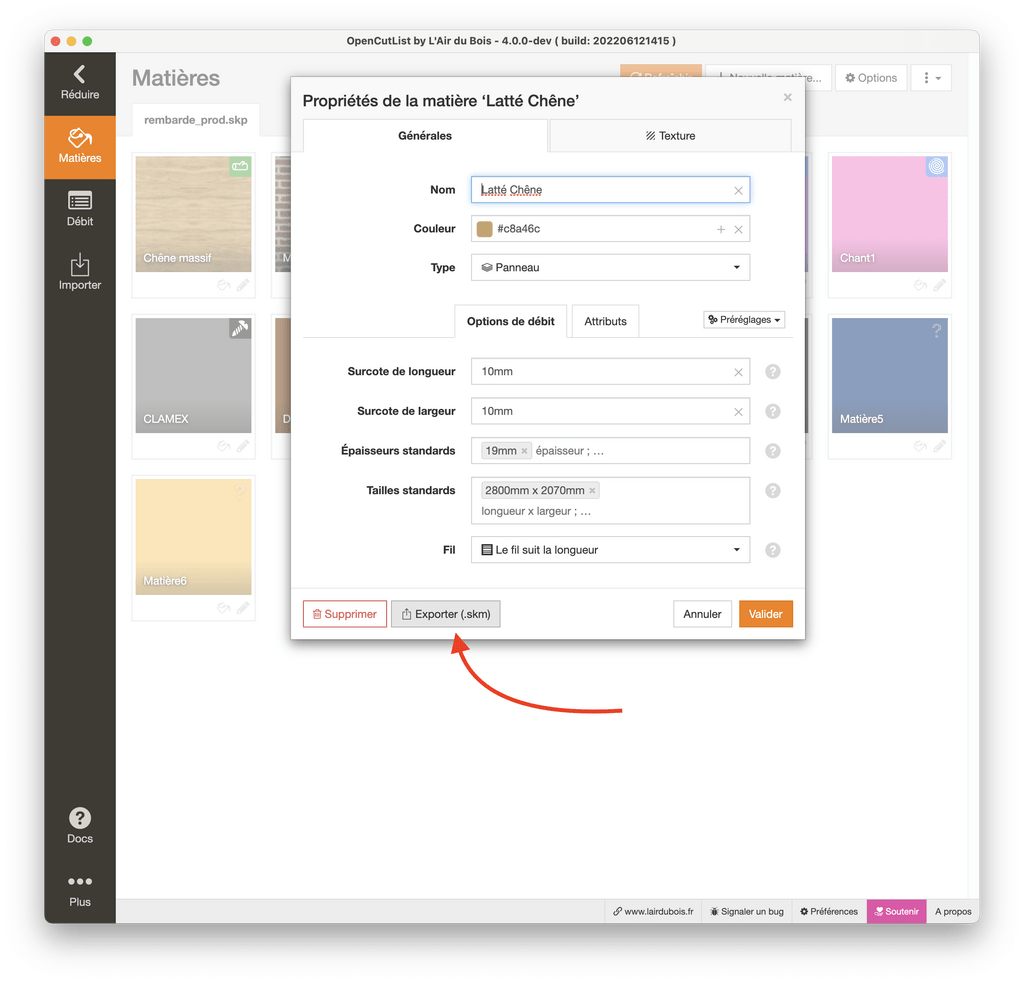Edit CLAMEX material with pencil icon
1024x982 pixels.
point(243,446)
